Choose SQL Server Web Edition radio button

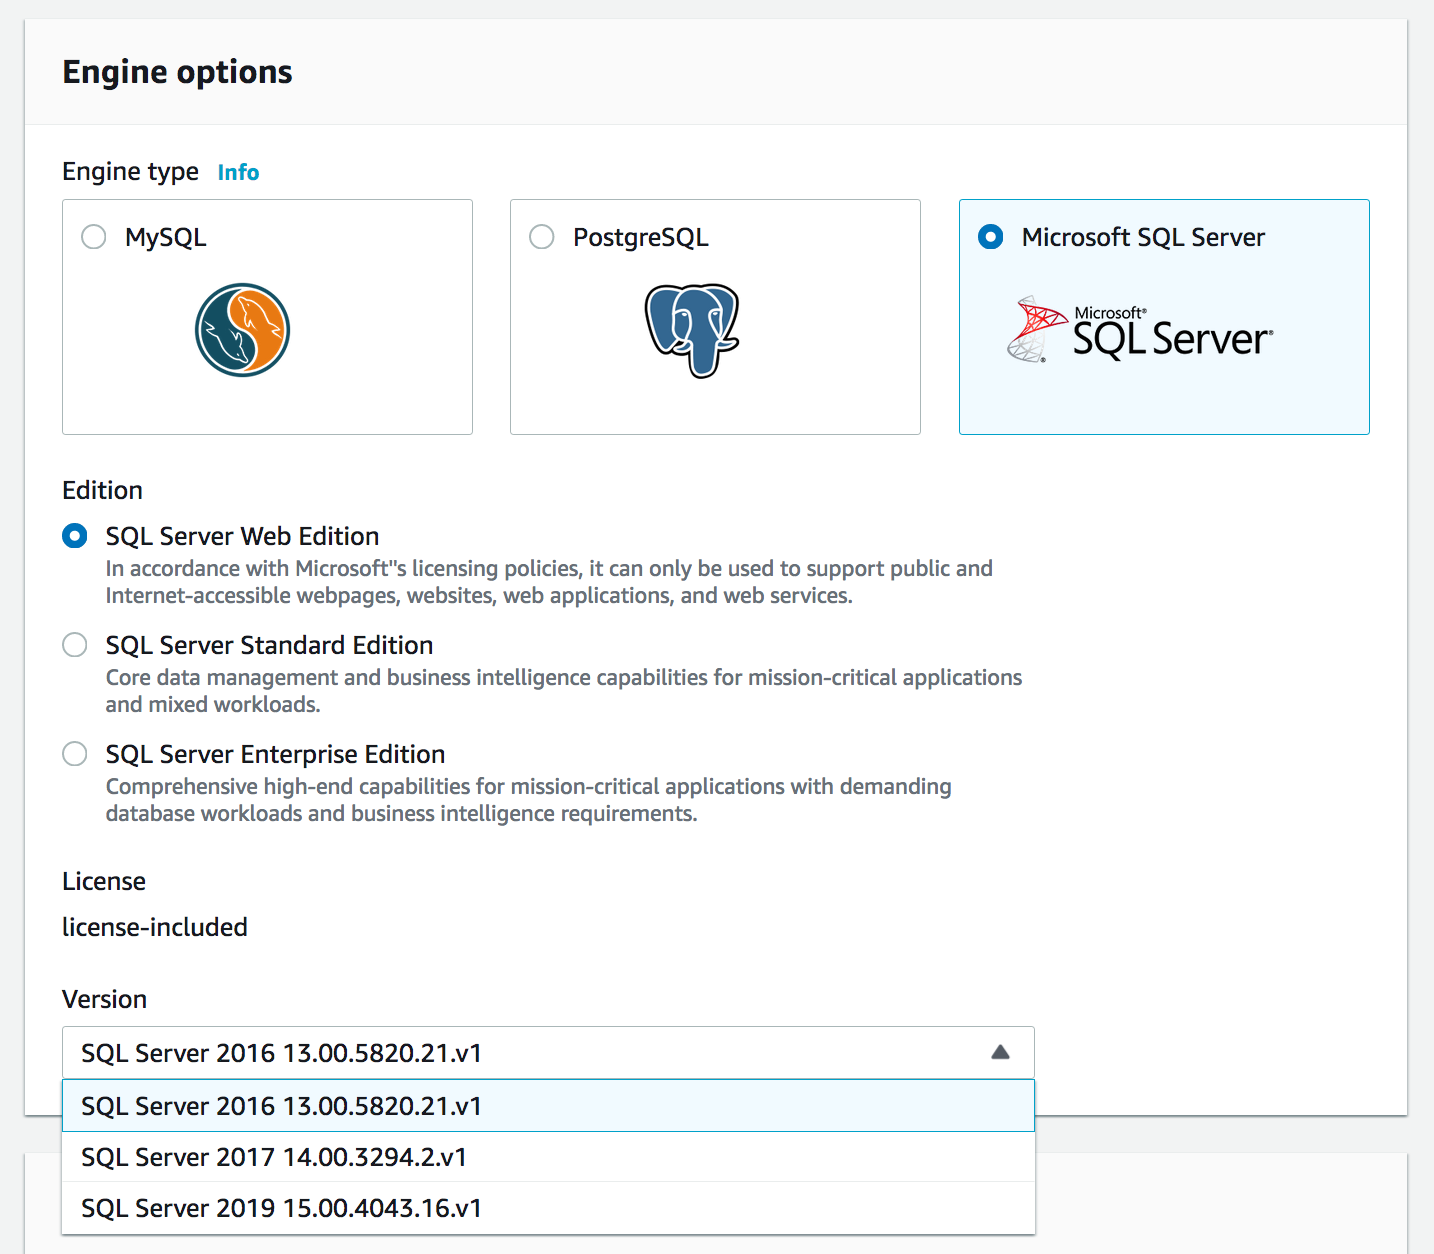tap(75, 536)
